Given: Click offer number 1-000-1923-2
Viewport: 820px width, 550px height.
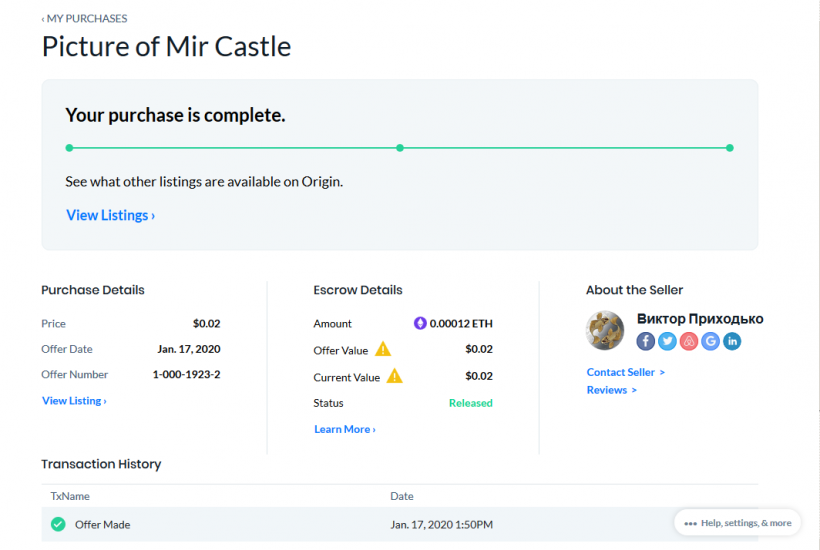Looking at the screenshot, I should 186,374.
